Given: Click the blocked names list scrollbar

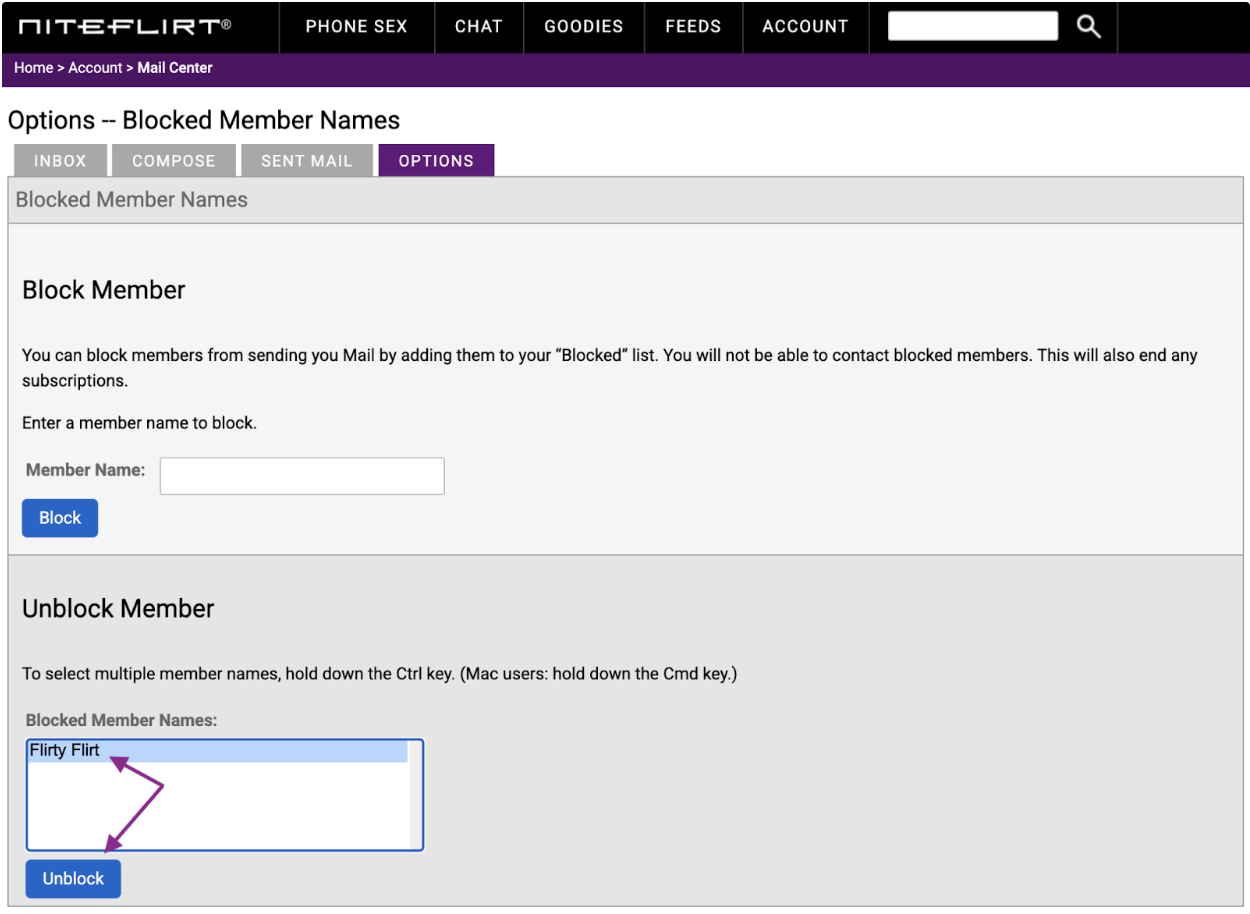Looking at the screenshot, I should (416, 795).
